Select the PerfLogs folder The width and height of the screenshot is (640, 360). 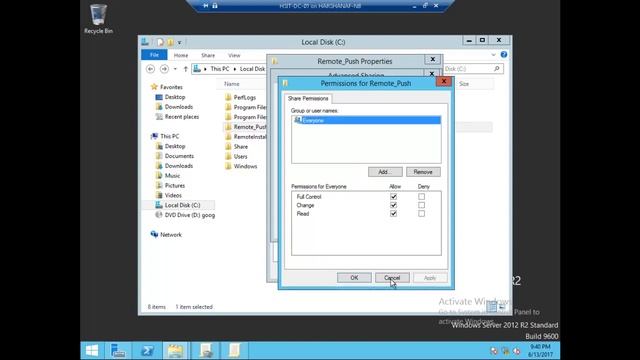pos(244,97)
